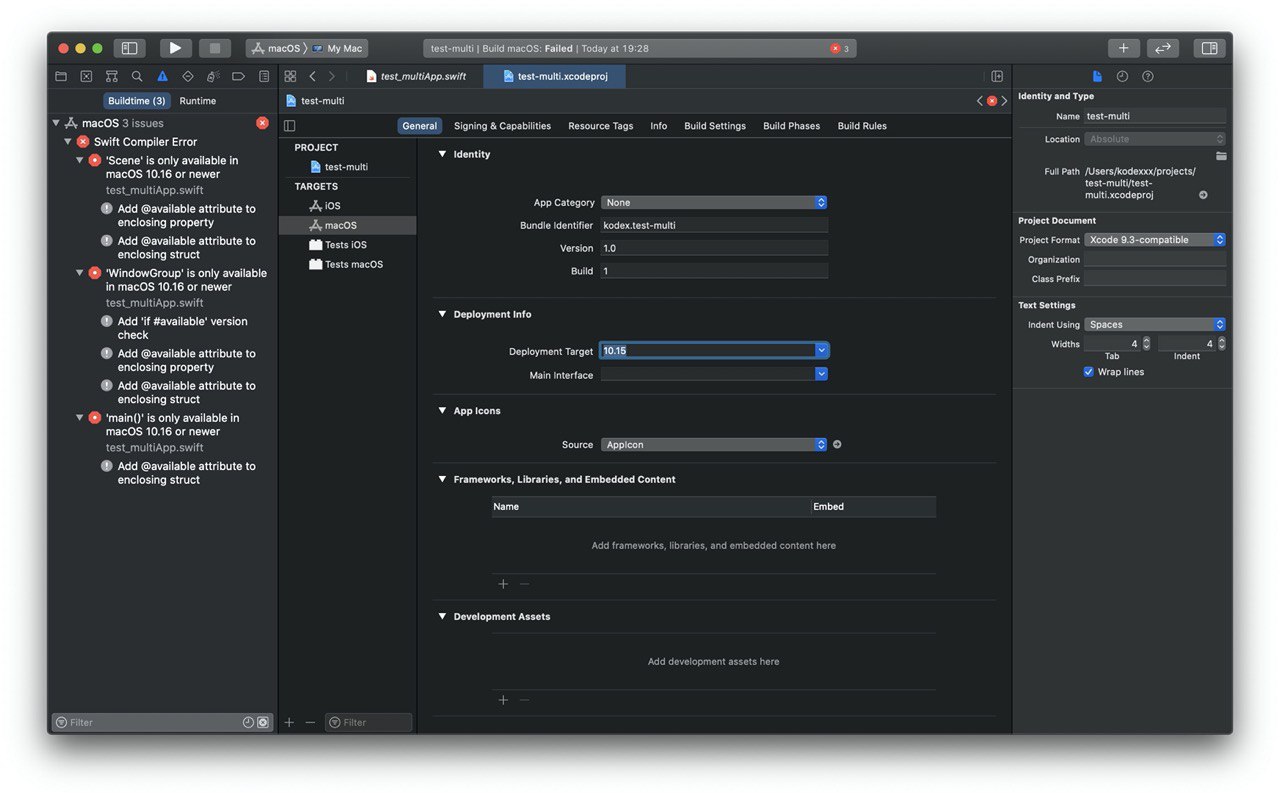The width and height of the screenshot is (1280, 797).
Task: Choose location folder icon in inspector
Action: tap(1221, 156)
